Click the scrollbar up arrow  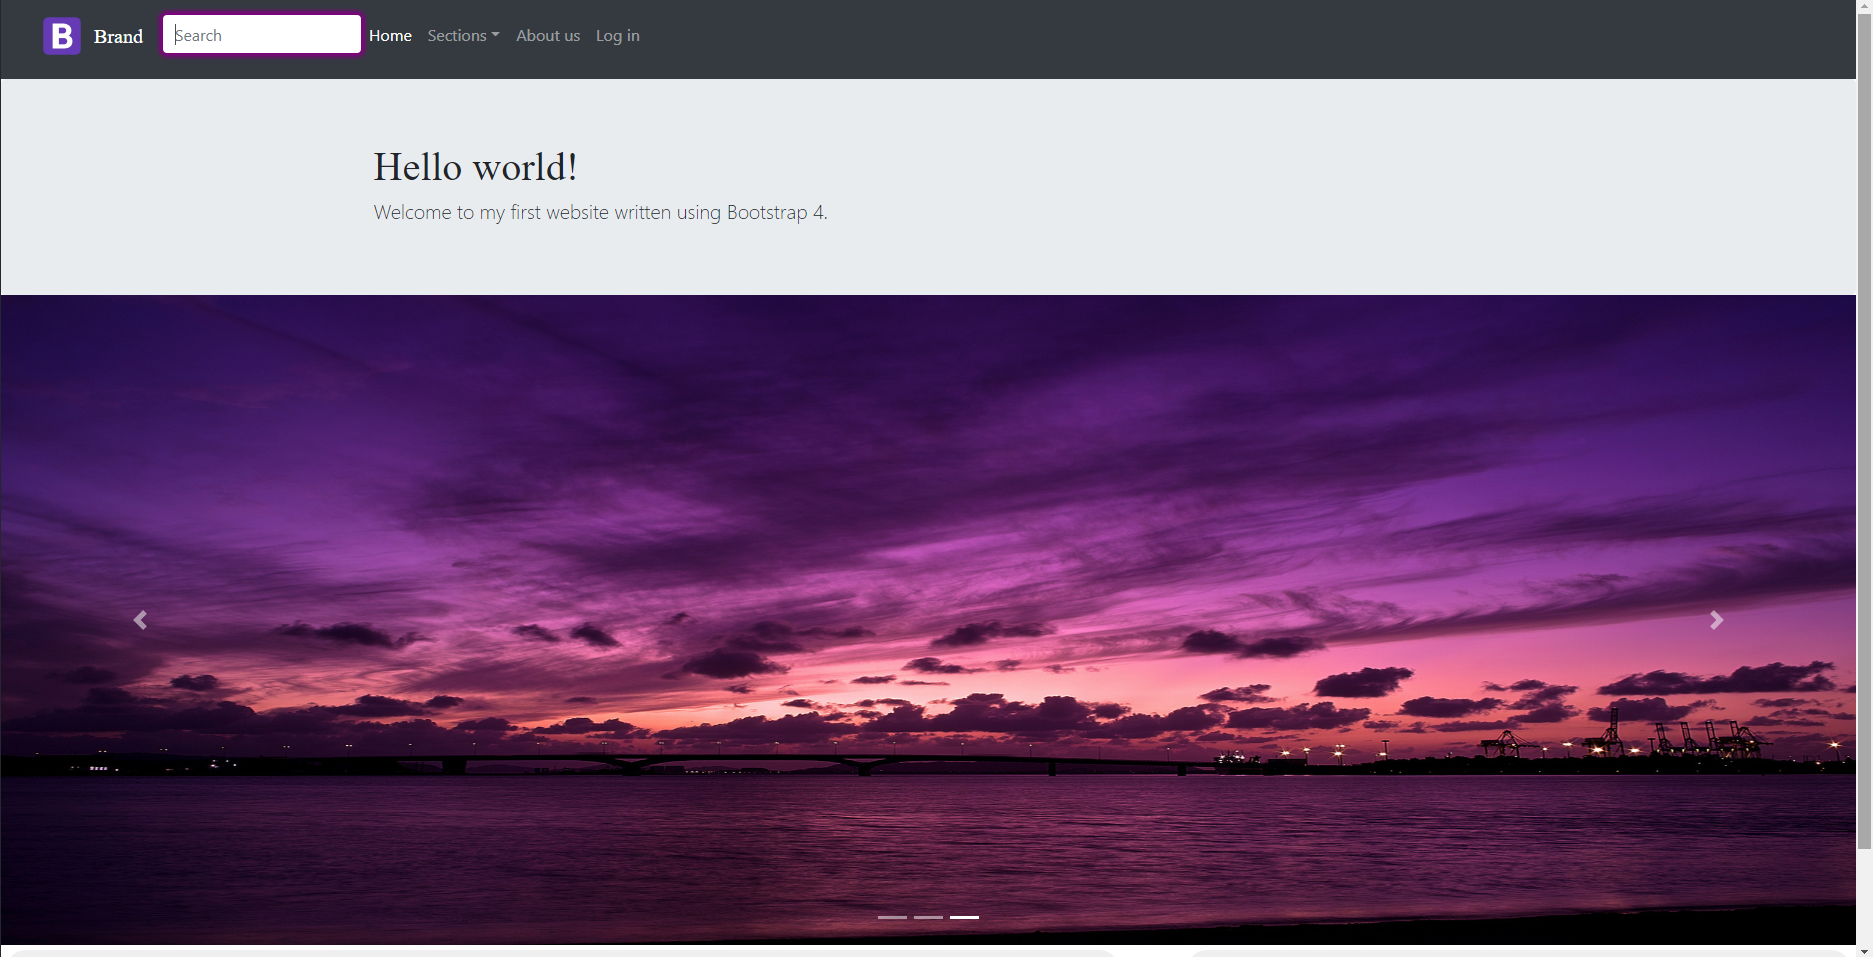pyautogui.click(x=1864, y=6)
